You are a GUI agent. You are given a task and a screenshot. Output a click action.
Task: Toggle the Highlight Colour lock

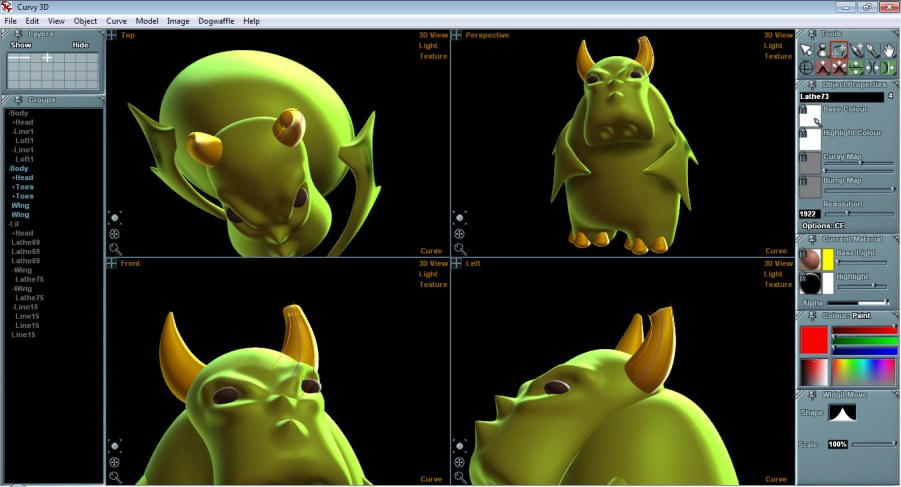tap(803, 133)
